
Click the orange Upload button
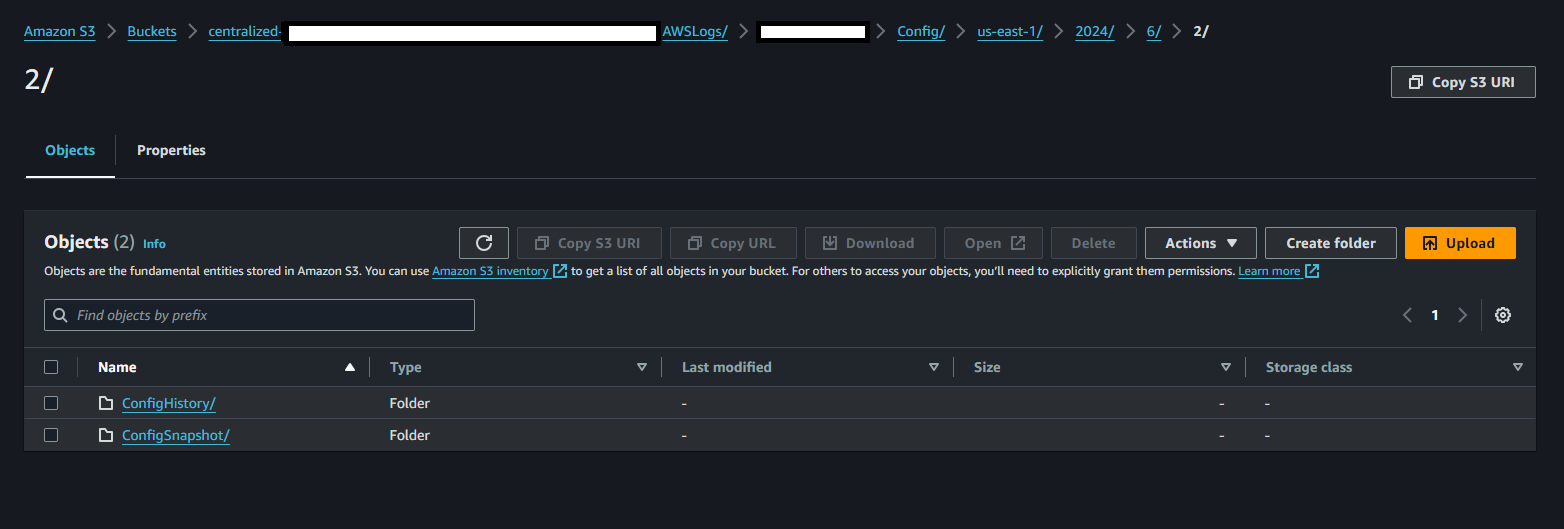tap(1460, 243)
